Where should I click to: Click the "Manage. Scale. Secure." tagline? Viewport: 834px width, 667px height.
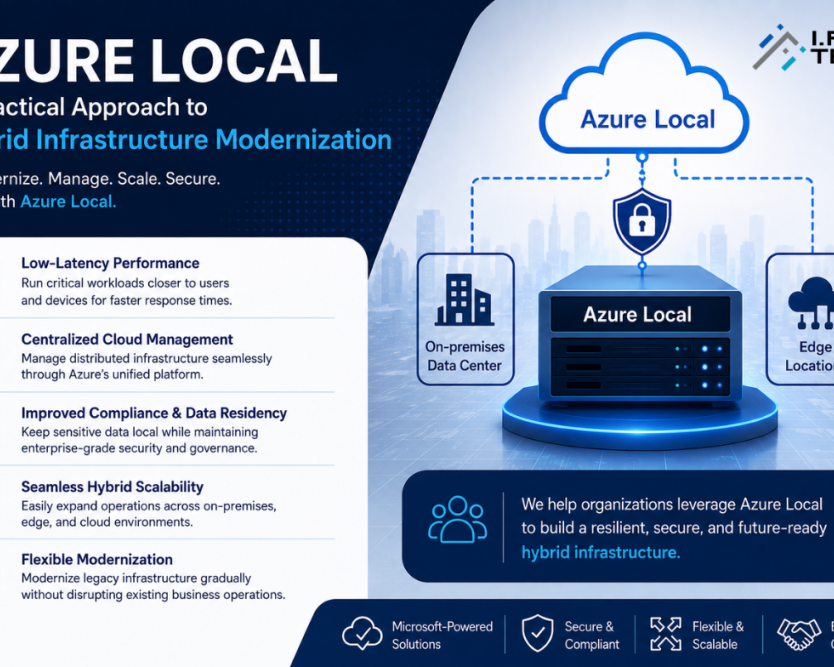click(x=134, y=178)
